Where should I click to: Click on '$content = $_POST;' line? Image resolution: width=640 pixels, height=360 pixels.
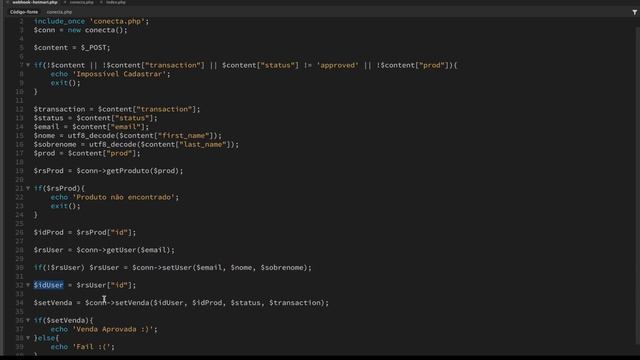click(x=72, y=47)
